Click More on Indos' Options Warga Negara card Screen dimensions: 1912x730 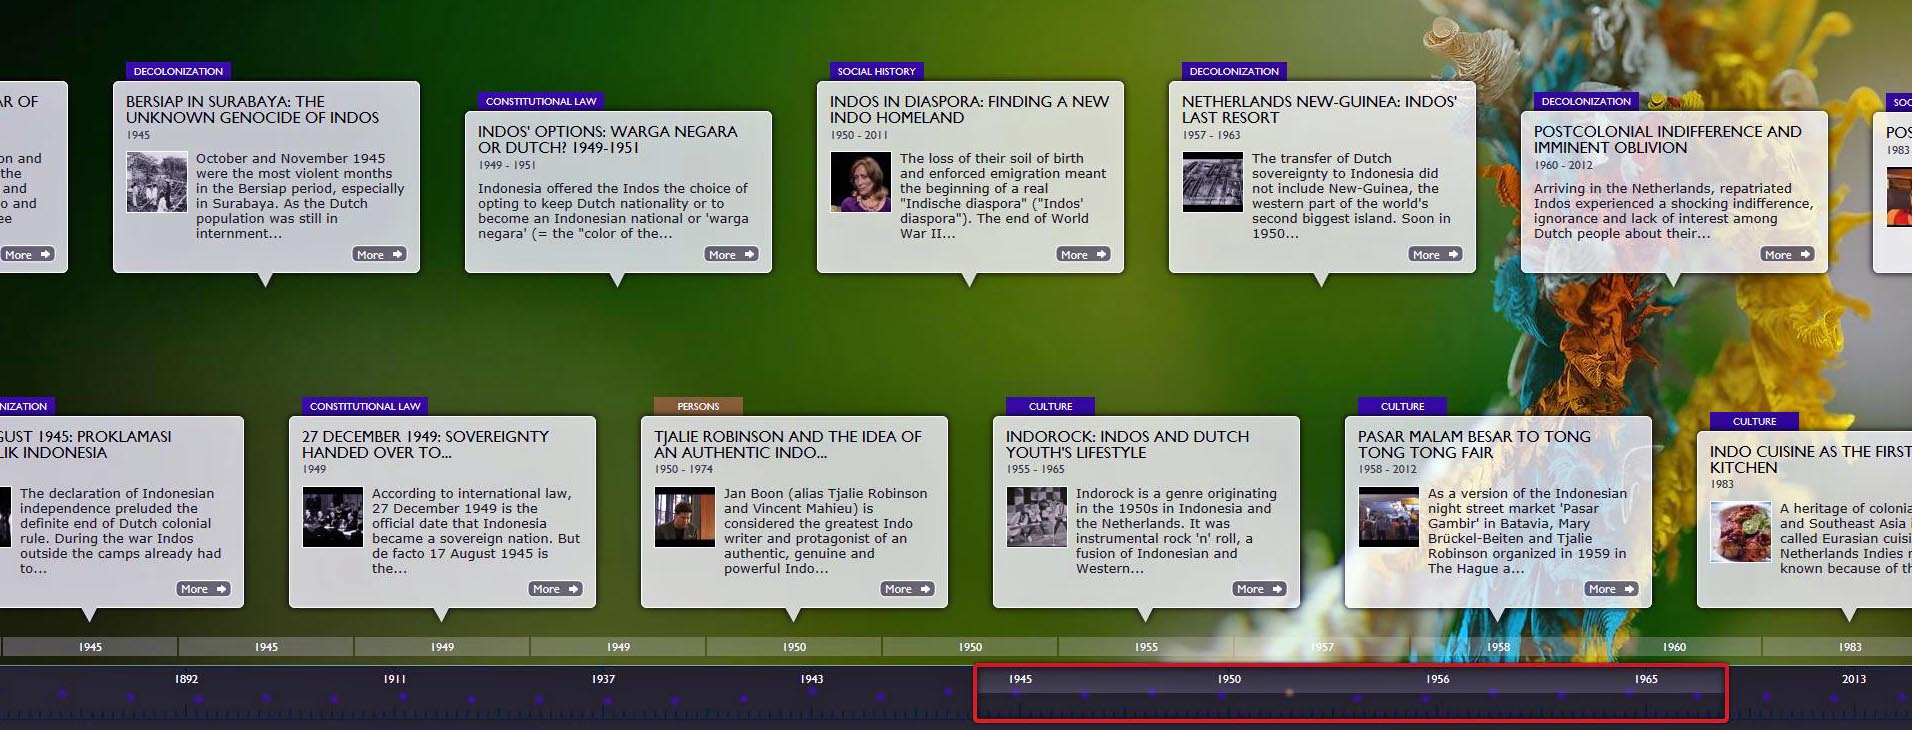[x=731, y=255]
